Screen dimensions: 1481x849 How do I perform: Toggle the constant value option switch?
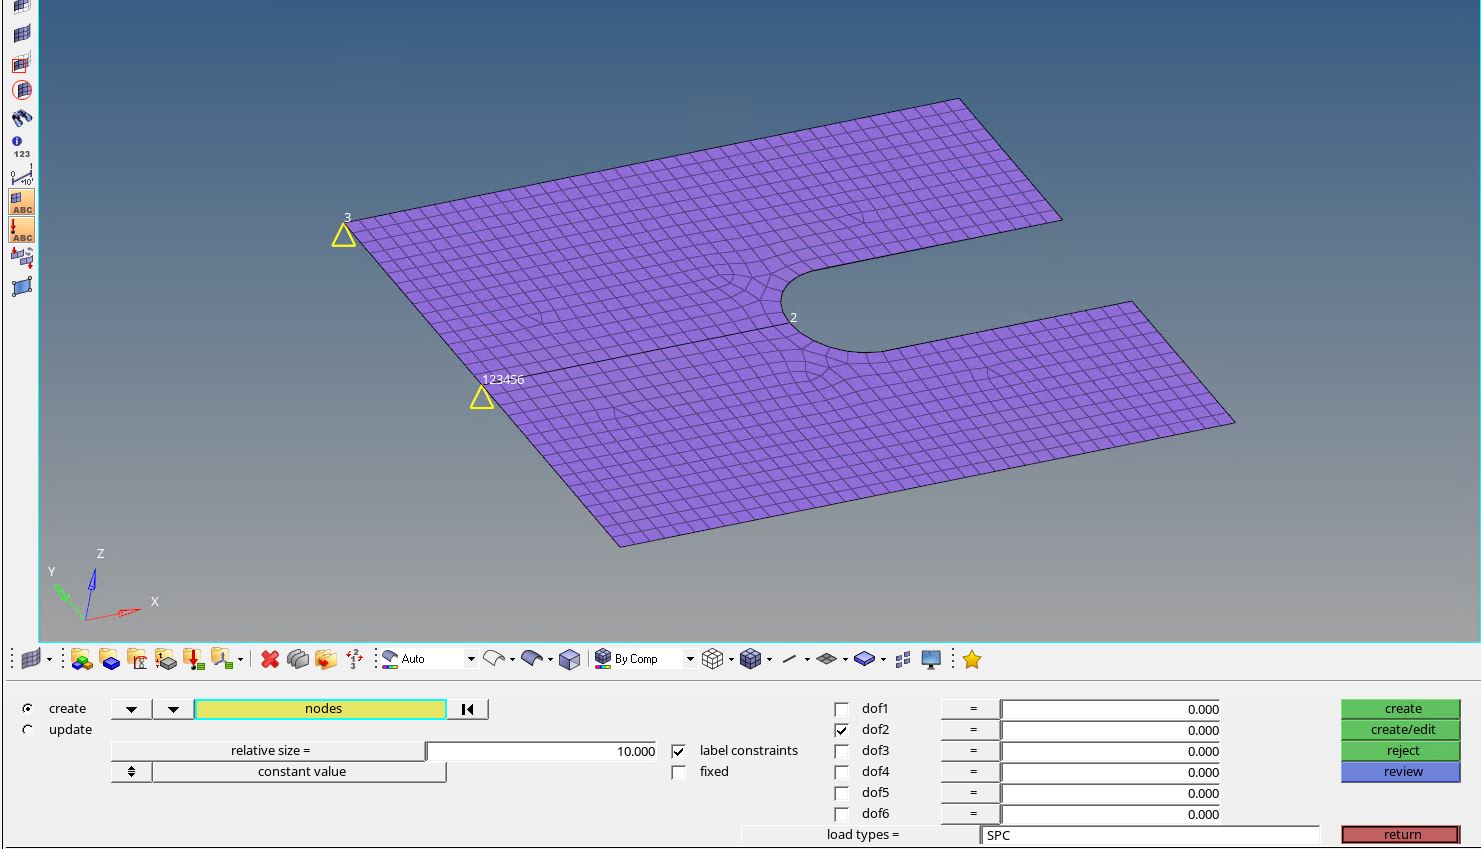click(x=131, y=772)
